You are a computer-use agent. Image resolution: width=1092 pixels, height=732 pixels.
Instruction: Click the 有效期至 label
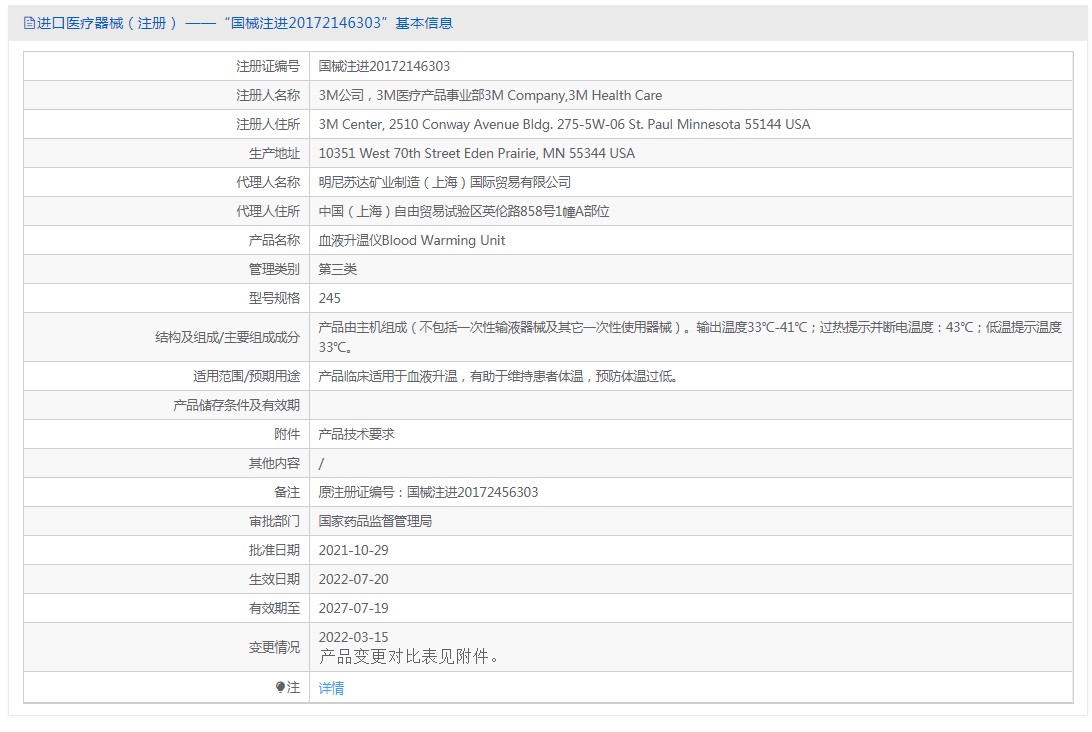pyautogui.click(x=274, y=608)
